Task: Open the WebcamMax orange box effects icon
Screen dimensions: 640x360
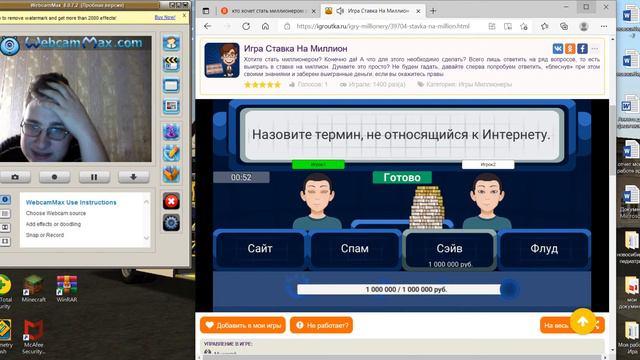Action: tap(171, 174)
